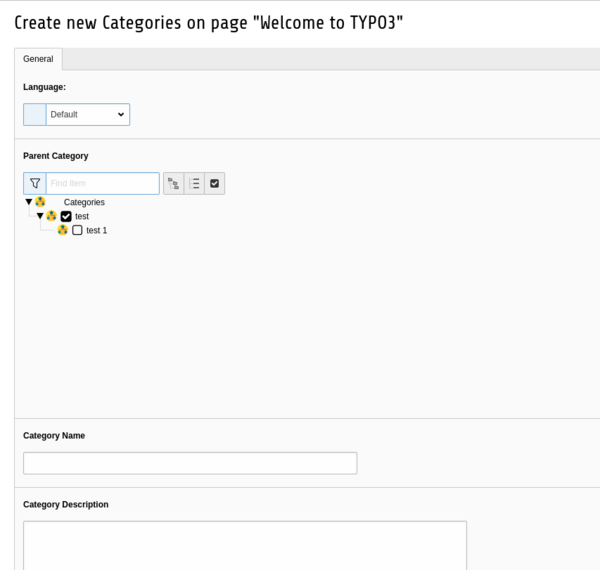Click the category icon beside test
The image size is (600, 570).
(x=52, y=216)
